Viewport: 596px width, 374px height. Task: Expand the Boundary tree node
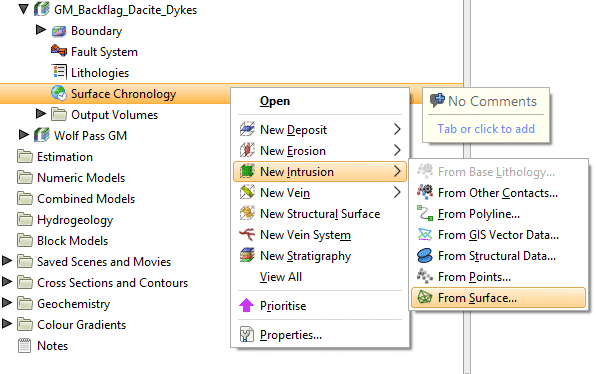click(41, 30)
